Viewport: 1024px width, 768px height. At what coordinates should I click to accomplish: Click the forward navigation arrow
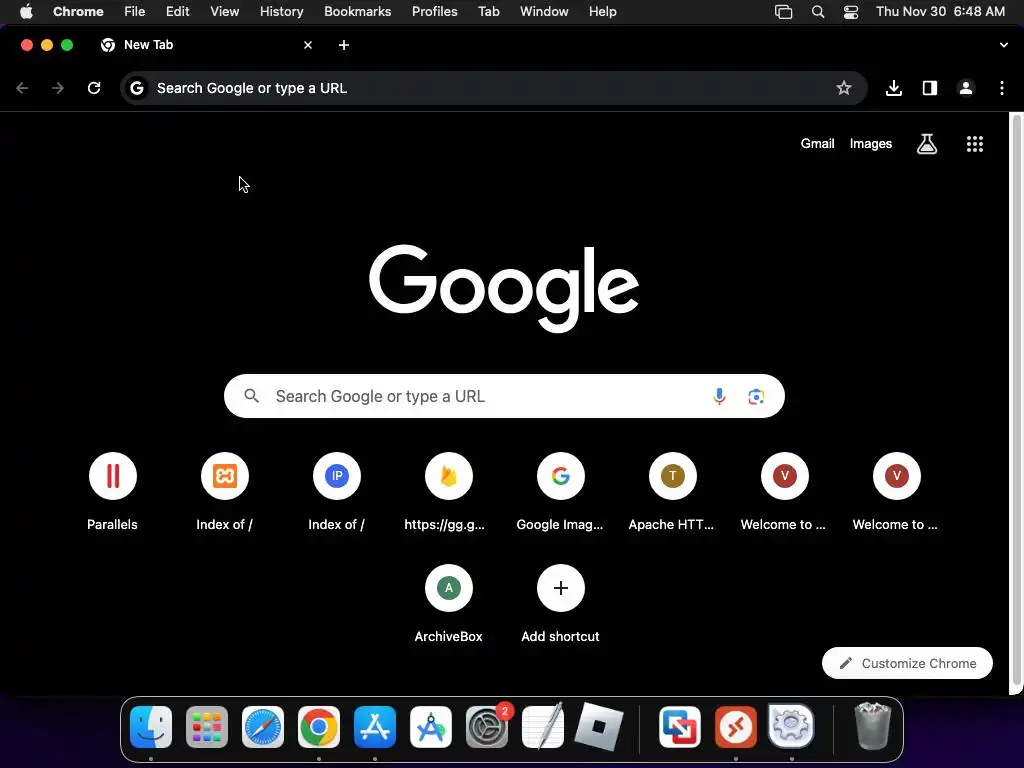point(58,88)
